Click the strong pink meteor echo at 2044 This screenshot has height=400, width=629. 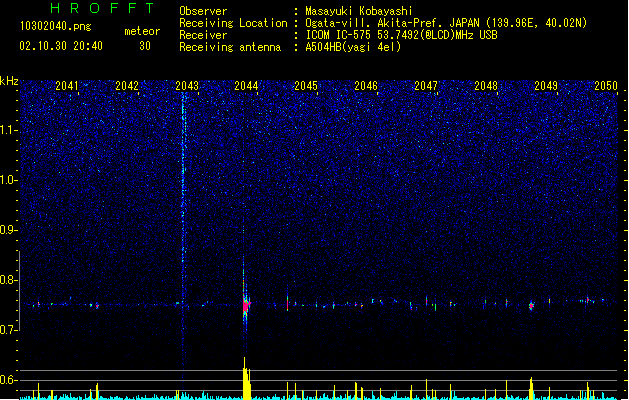246,305
